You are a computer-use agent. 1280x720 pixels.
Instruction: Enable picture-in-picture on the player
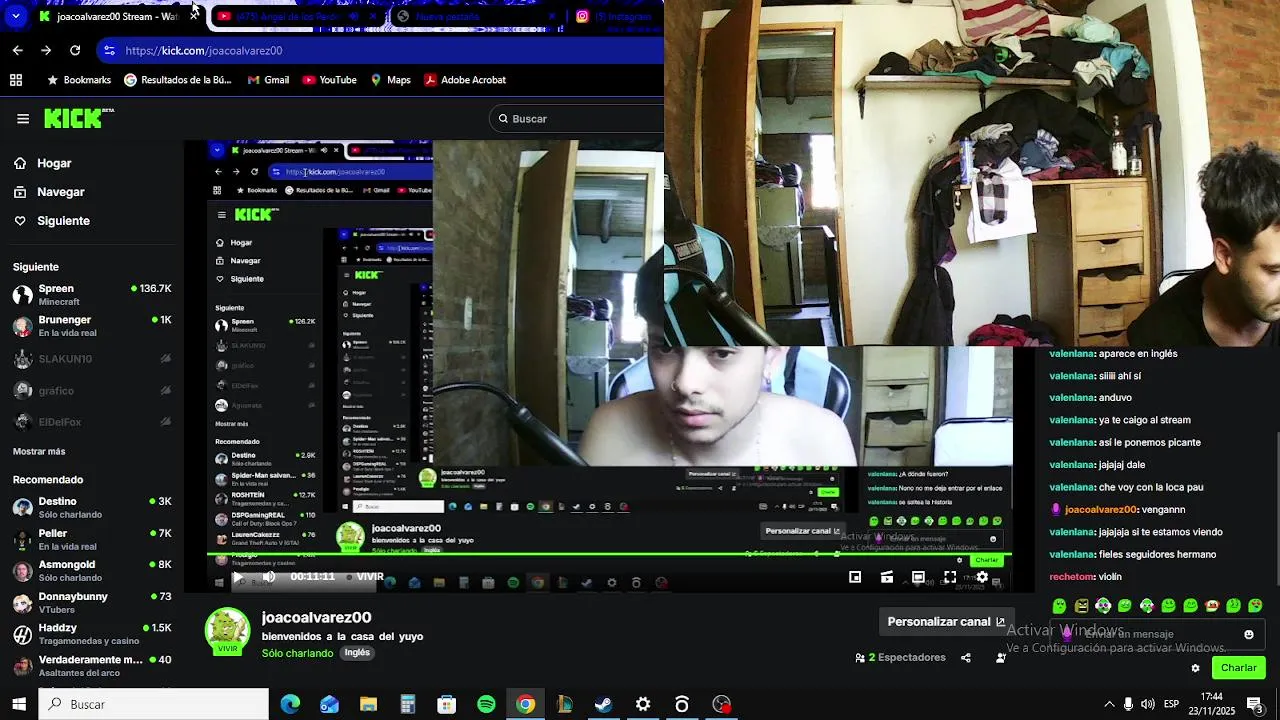855,577
